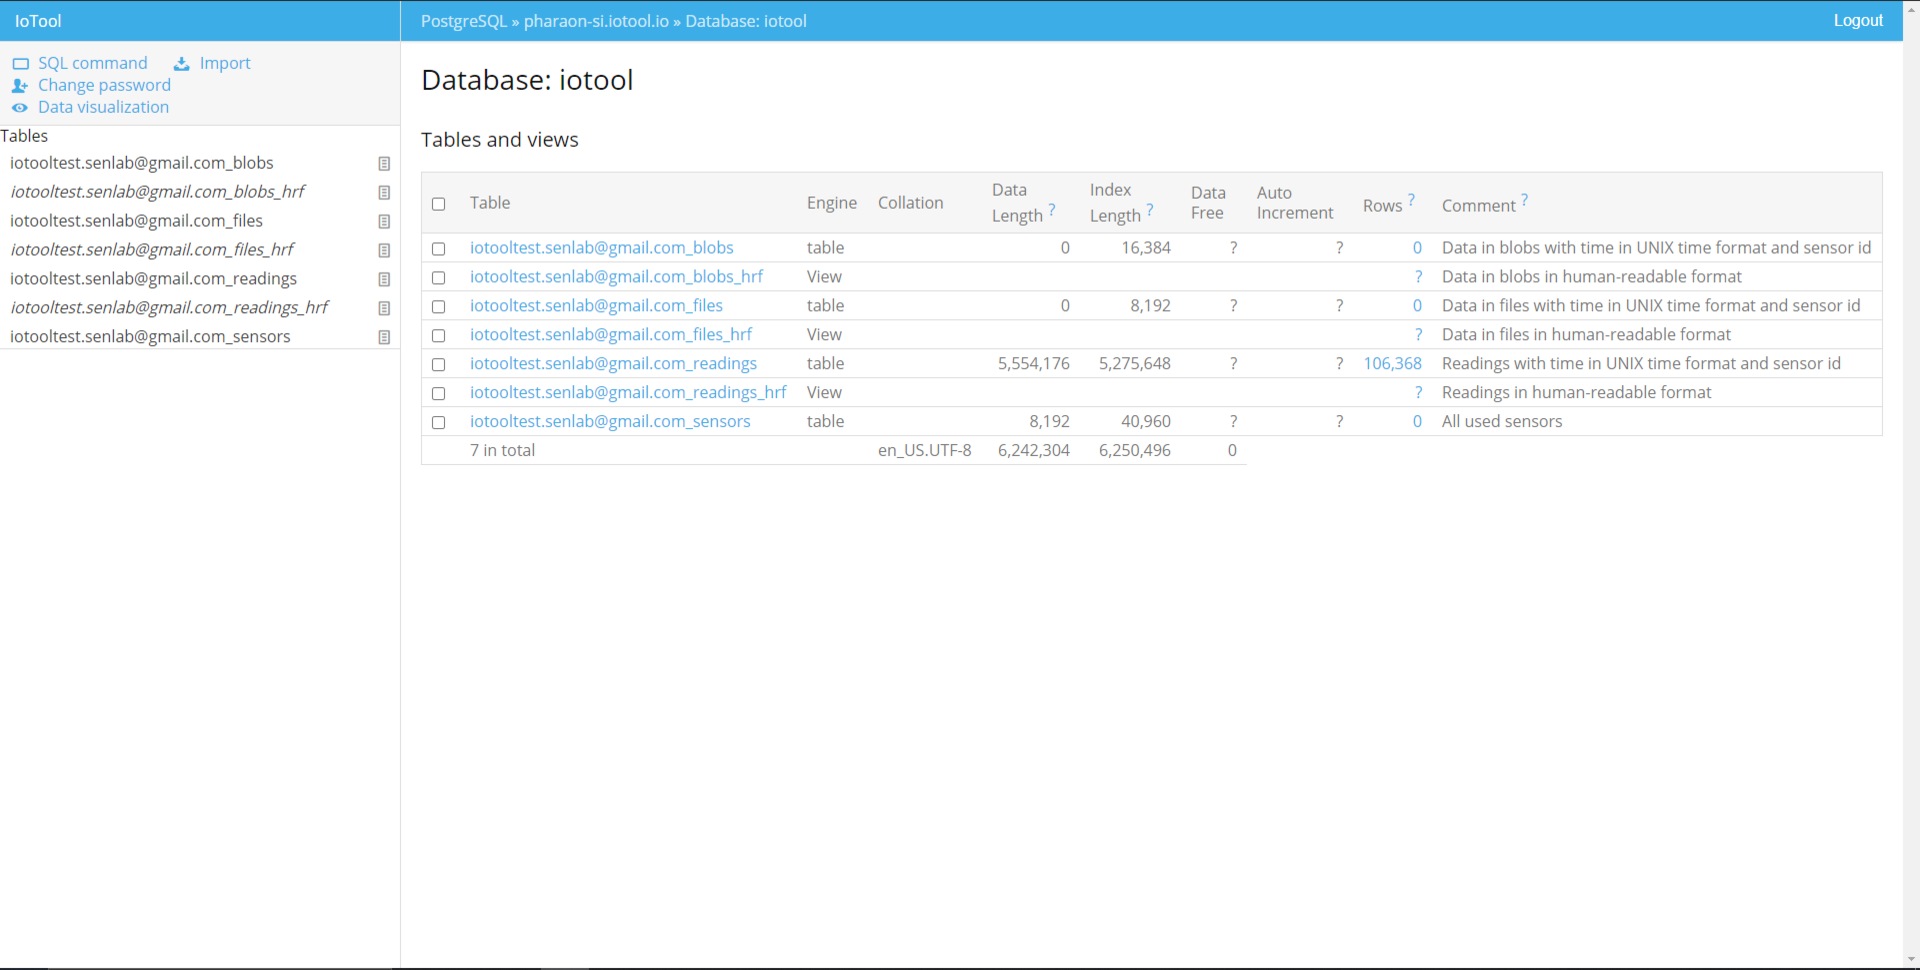Click the pharaon-si.iotool.io breadcrumb link
Image resolution: width=1920 pixels, height=970 pixels.
pyautogui.click(x=596, y=21)
